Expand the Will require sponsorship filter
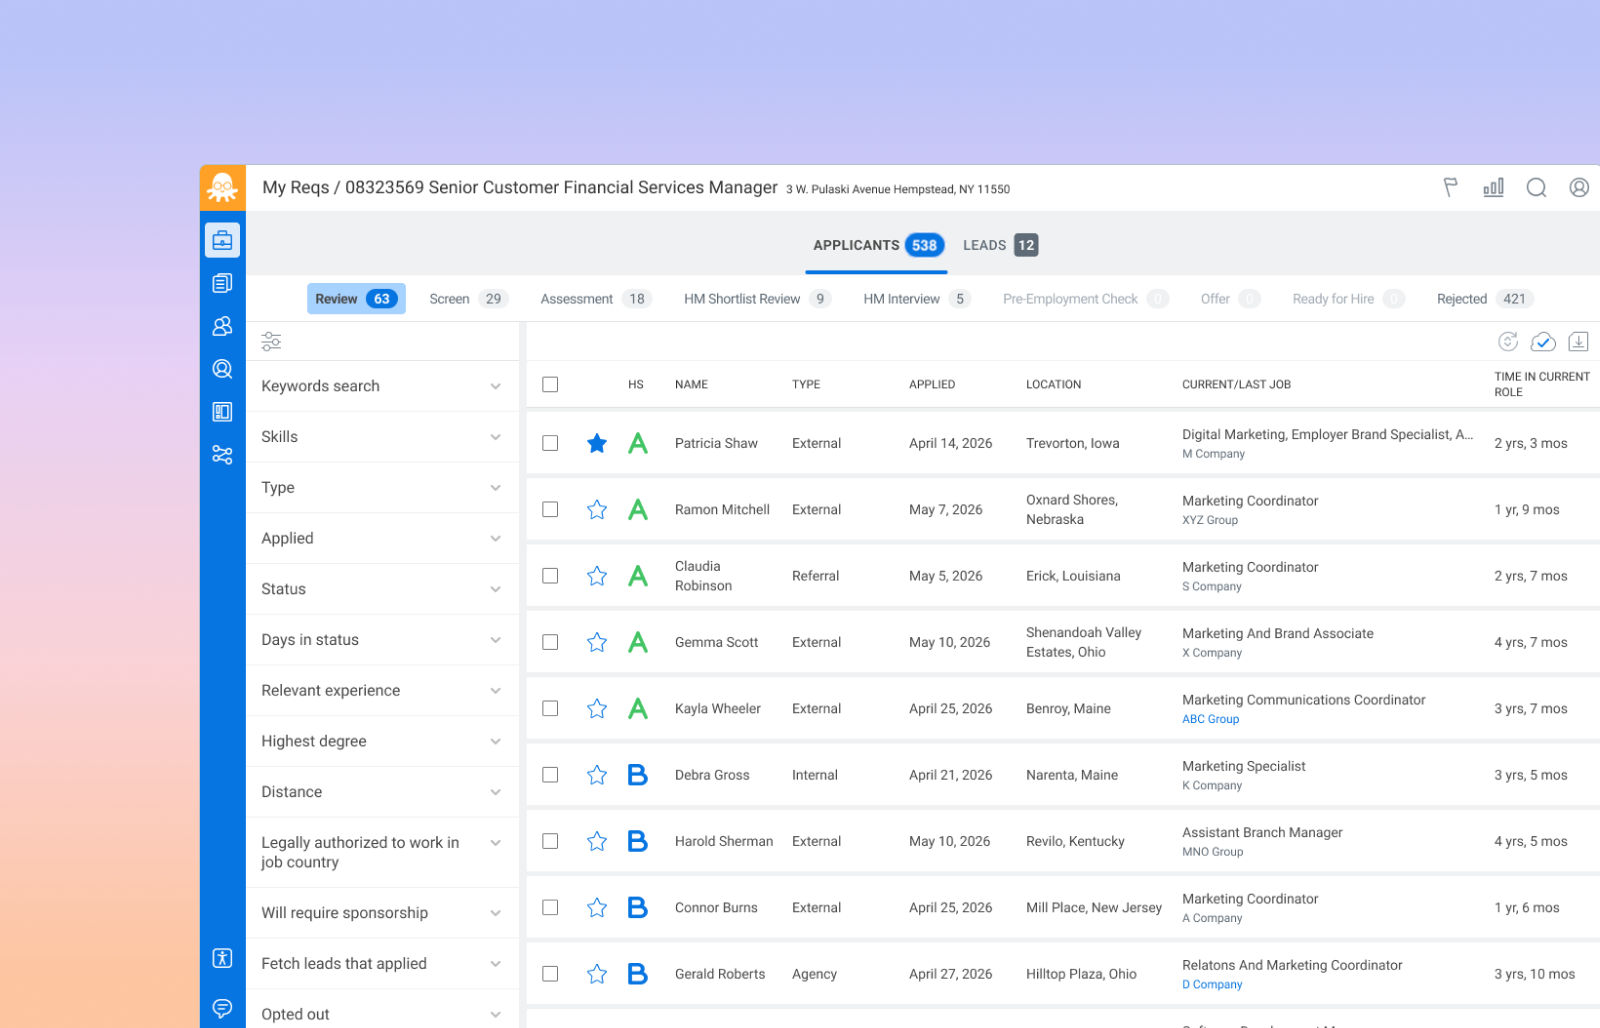This screenshot has height=1028, width=1600. (382, 913)
